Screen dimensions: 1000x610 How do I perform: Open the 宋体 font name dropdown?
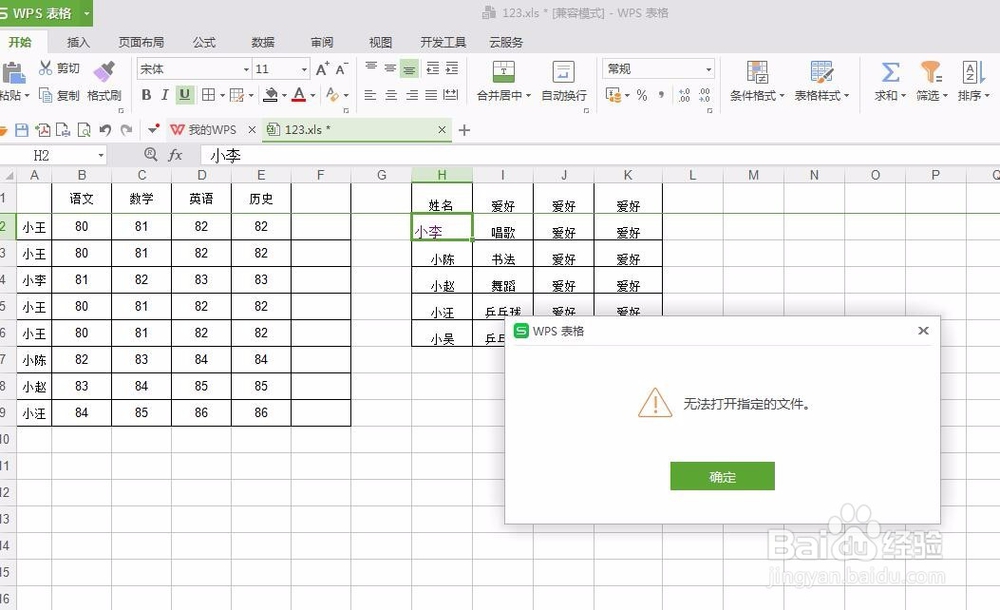[248, 68]
